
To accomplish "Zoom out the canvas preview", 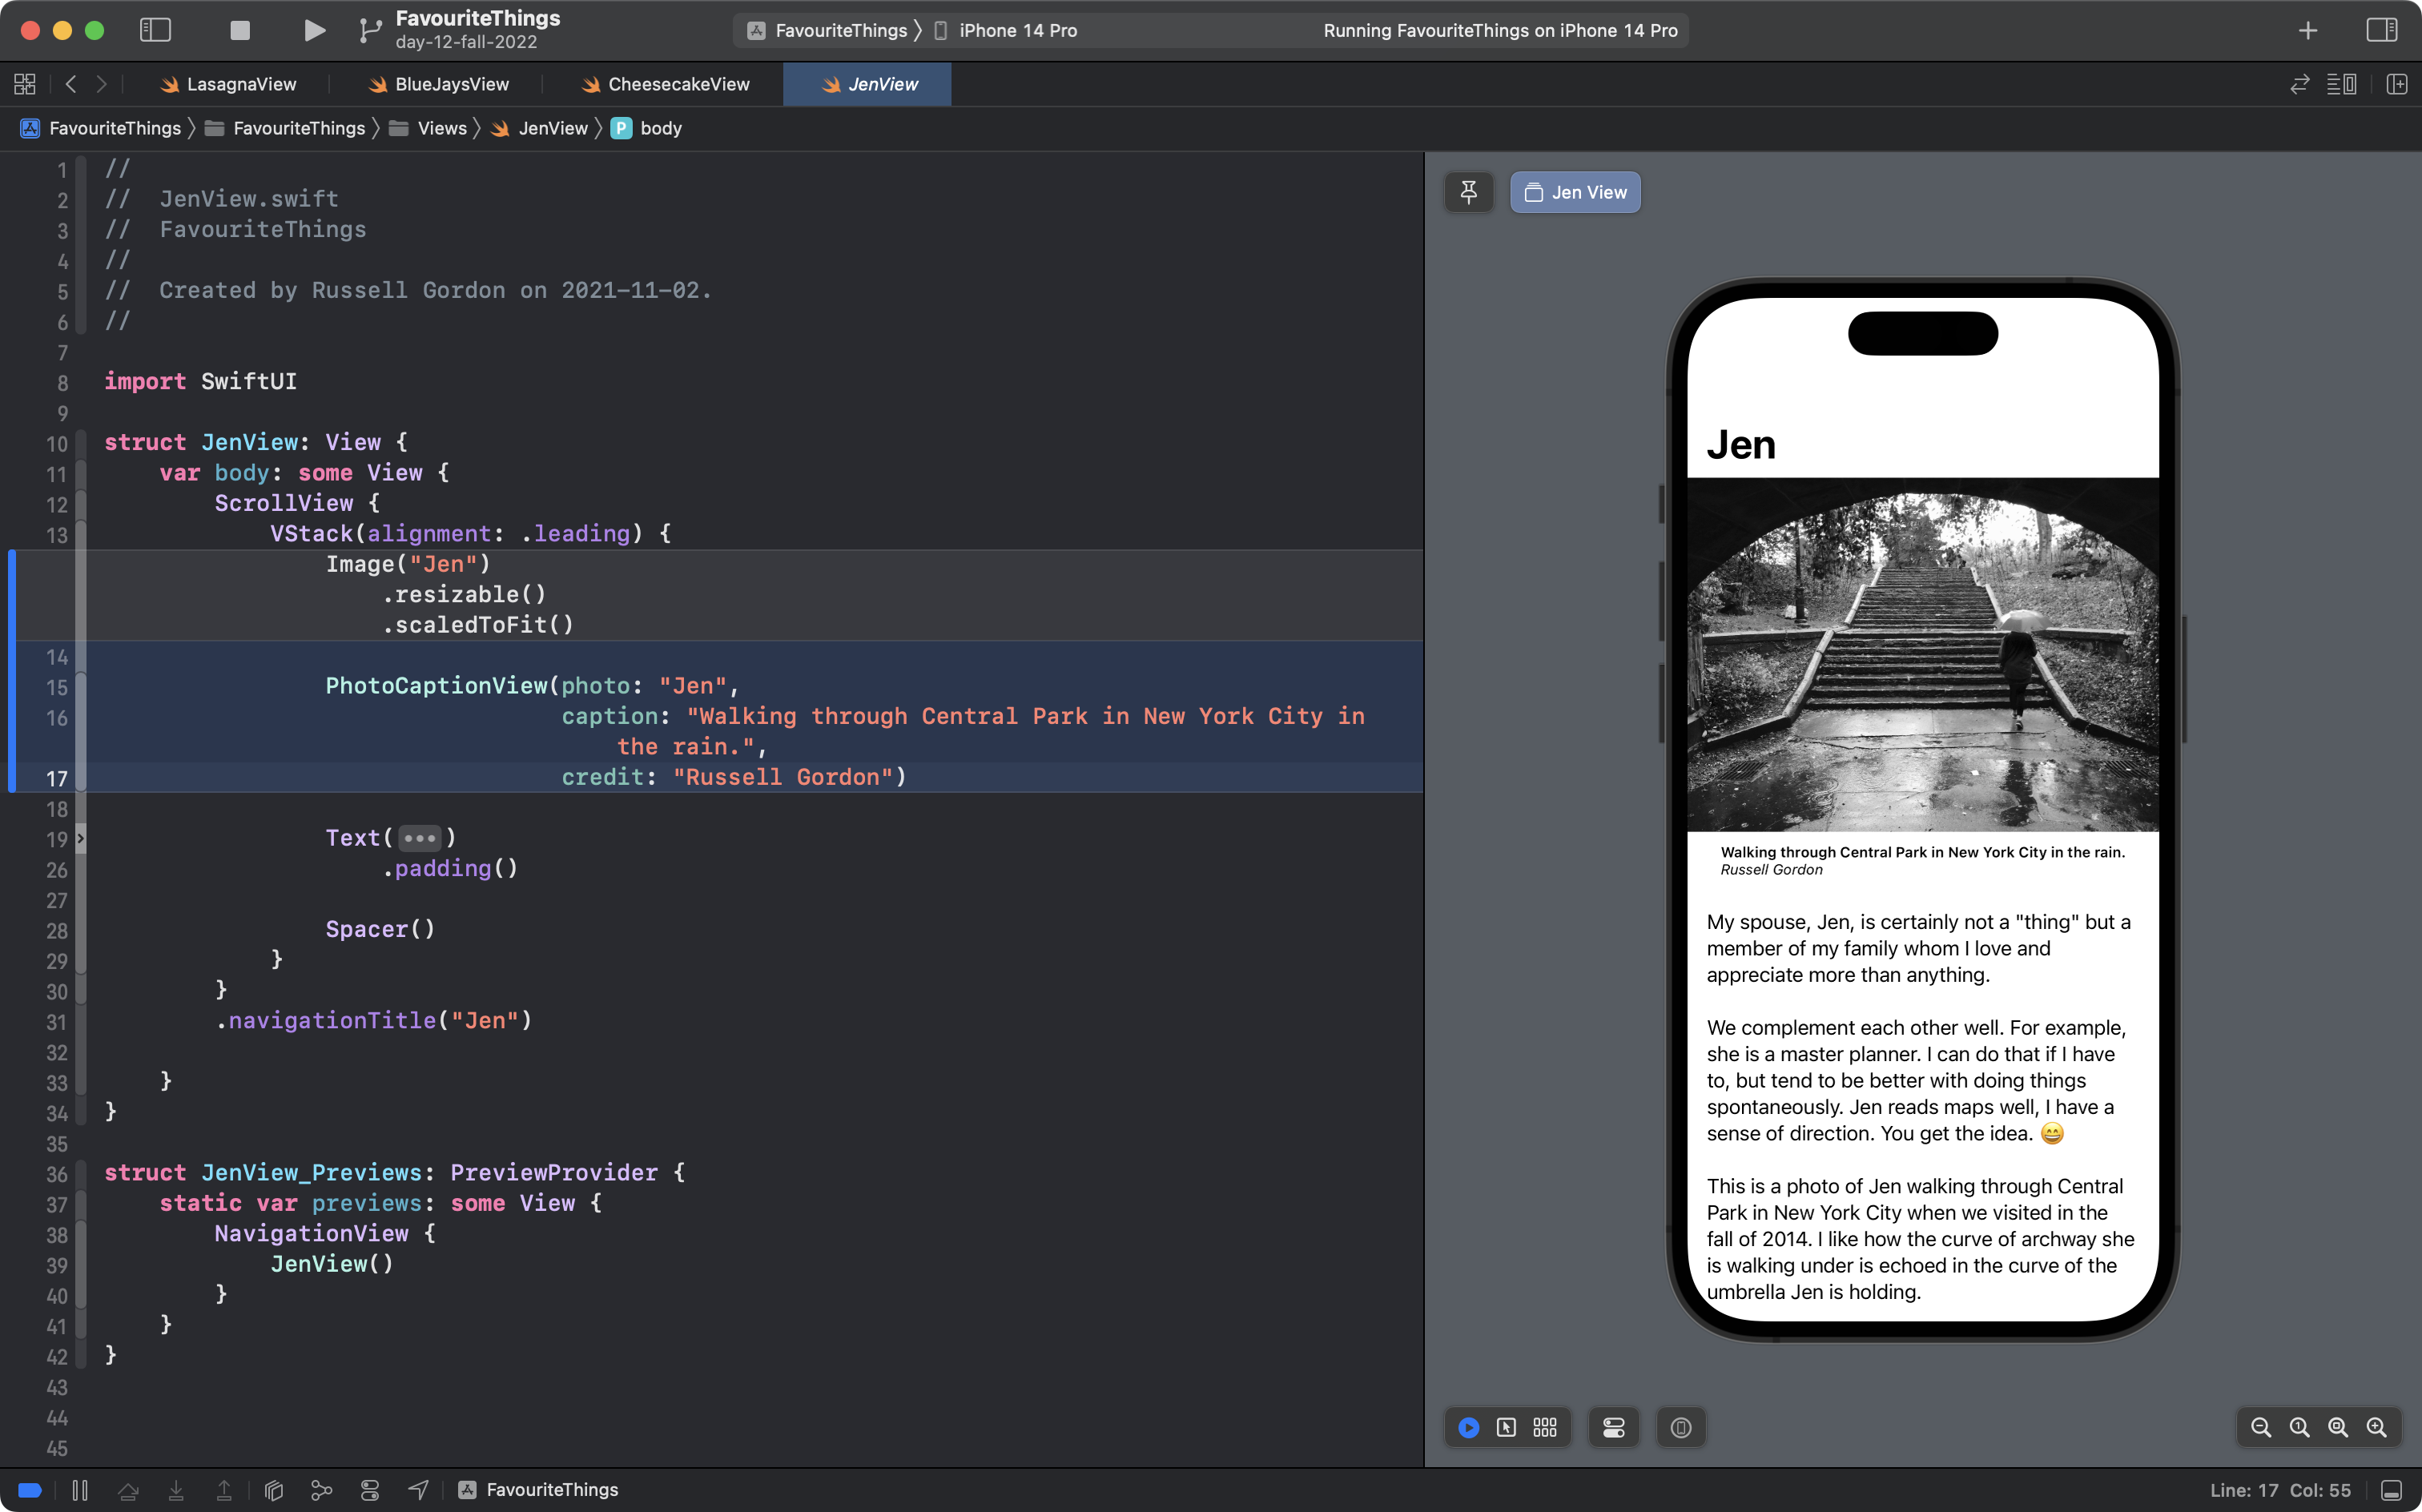I will pyautogui.click(x=2260, y=1428).
